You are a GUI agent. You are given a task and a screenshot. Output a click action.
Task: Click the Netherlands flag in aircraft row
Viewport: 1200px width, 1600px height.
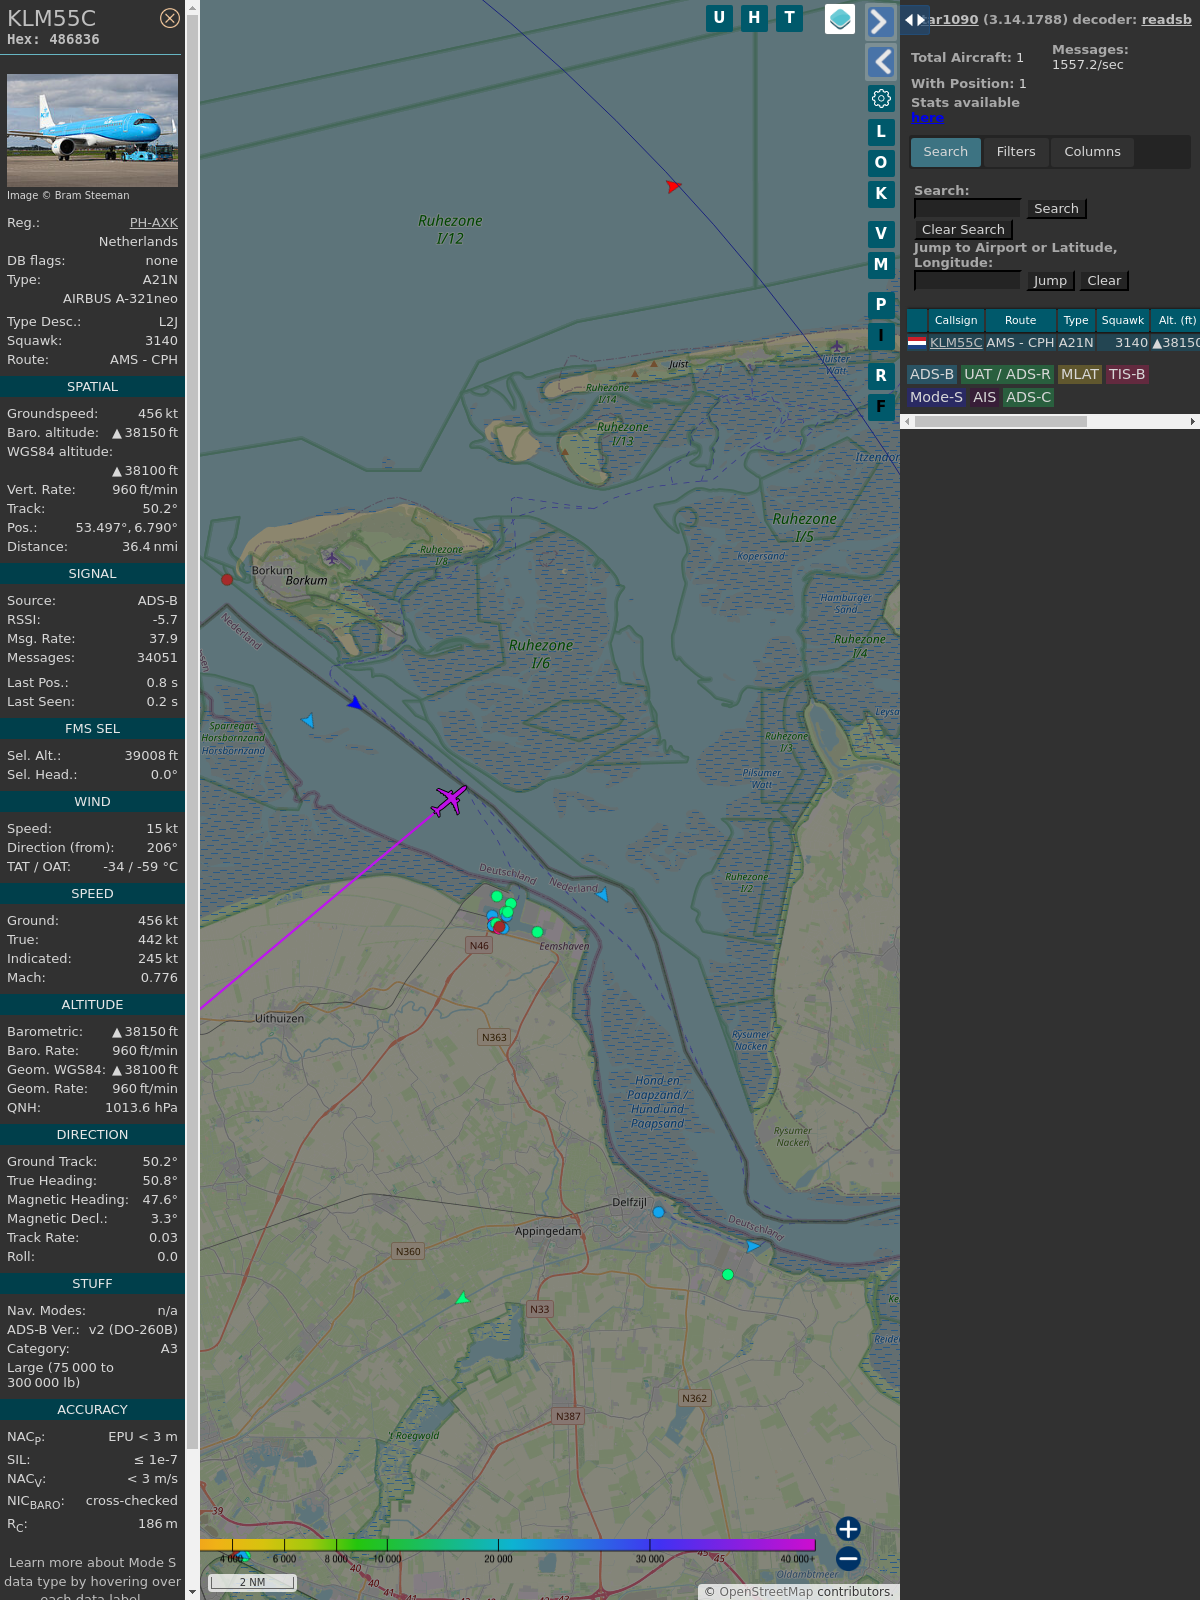[x=917, y=343]
